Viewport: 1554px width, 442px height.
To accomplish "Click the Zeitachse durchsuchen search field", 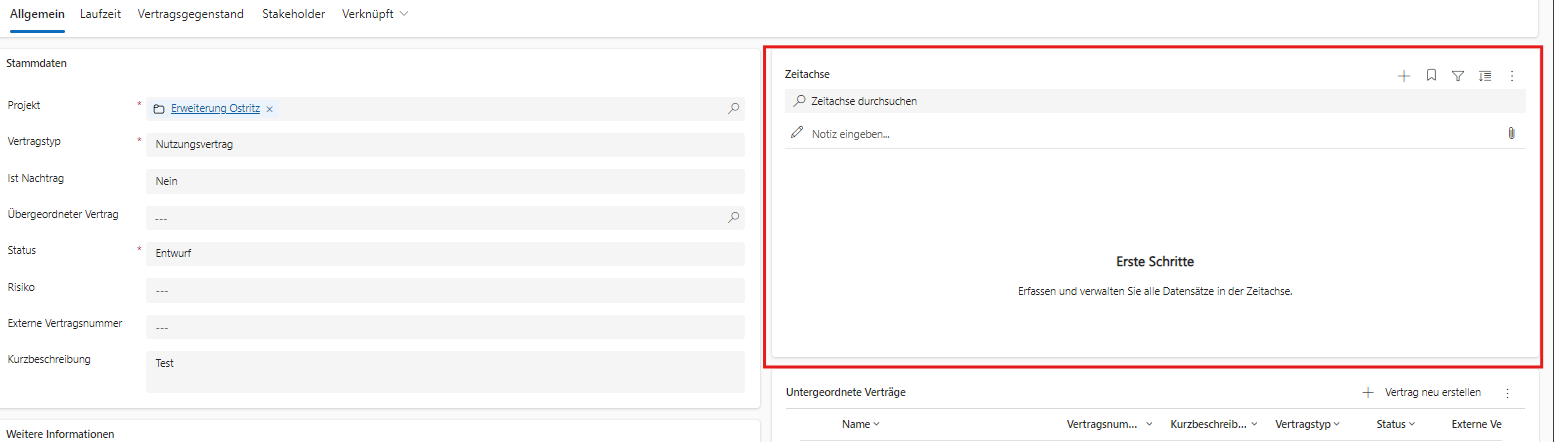I will (1155, 101).
